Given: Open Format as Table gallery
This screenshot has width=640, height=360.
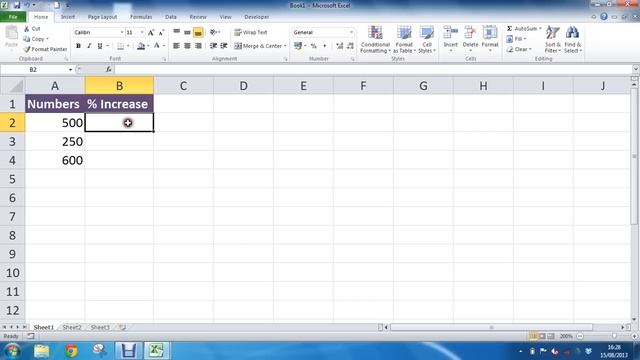Looking at the screenshot, I should 404,39.
